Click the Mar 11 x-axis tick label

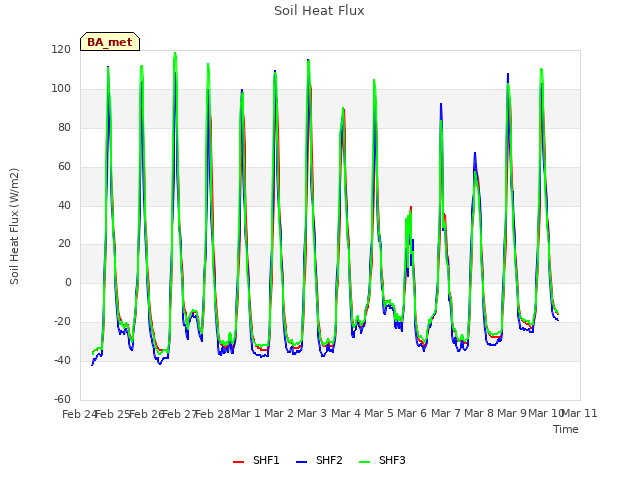pyautogui.click(x=580, y=413)
